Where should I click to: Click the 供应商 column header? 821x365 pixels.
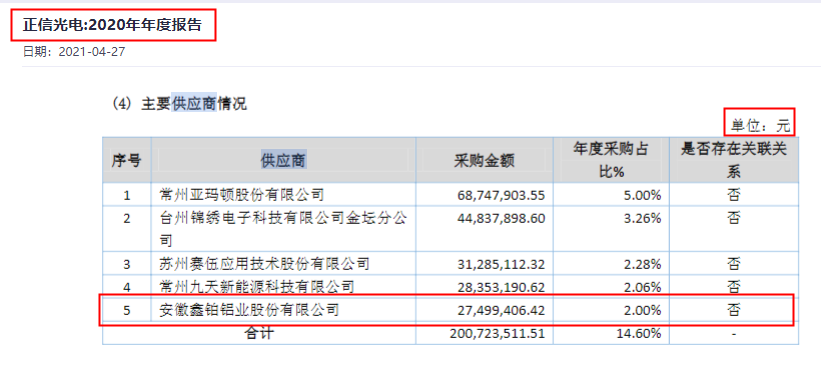(x=283, y=160)
